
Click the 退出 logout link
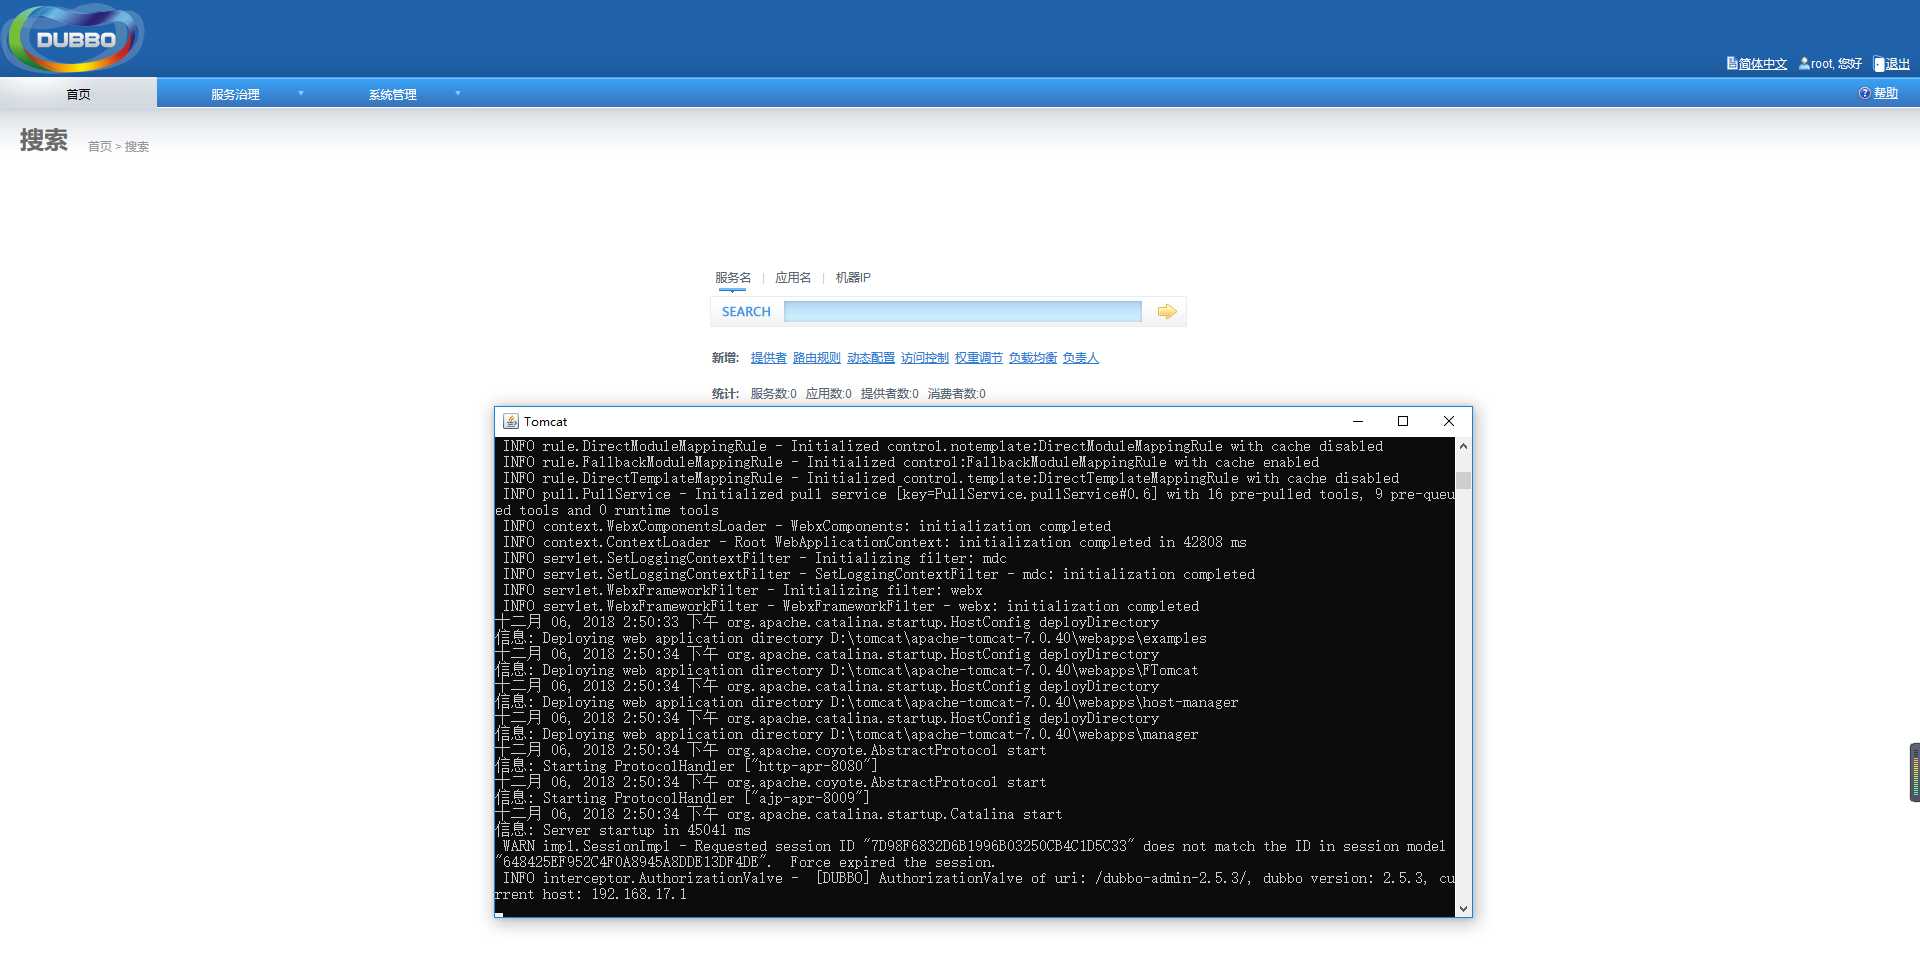pyautogui.click(x=1897, y=64)
